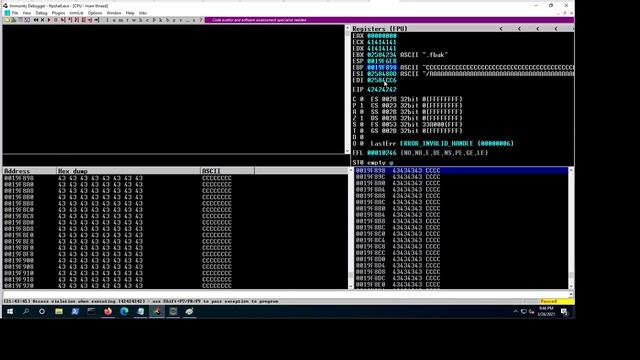
Task: Click the dump pane vertical scrollbar
Action: (x=351, y=229)
